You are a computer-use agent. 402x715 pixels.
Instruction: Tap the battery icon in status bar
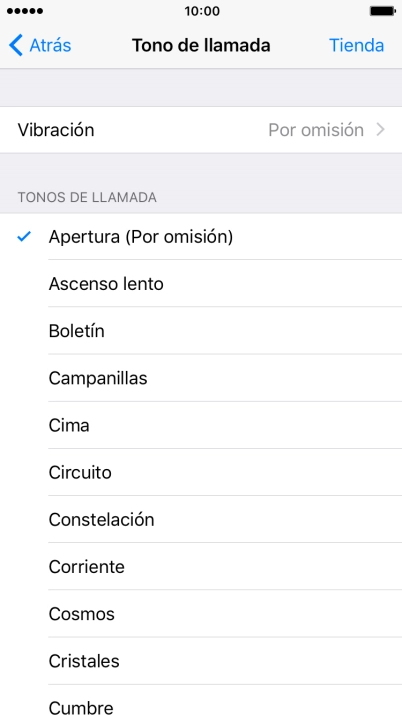(382, 11)
